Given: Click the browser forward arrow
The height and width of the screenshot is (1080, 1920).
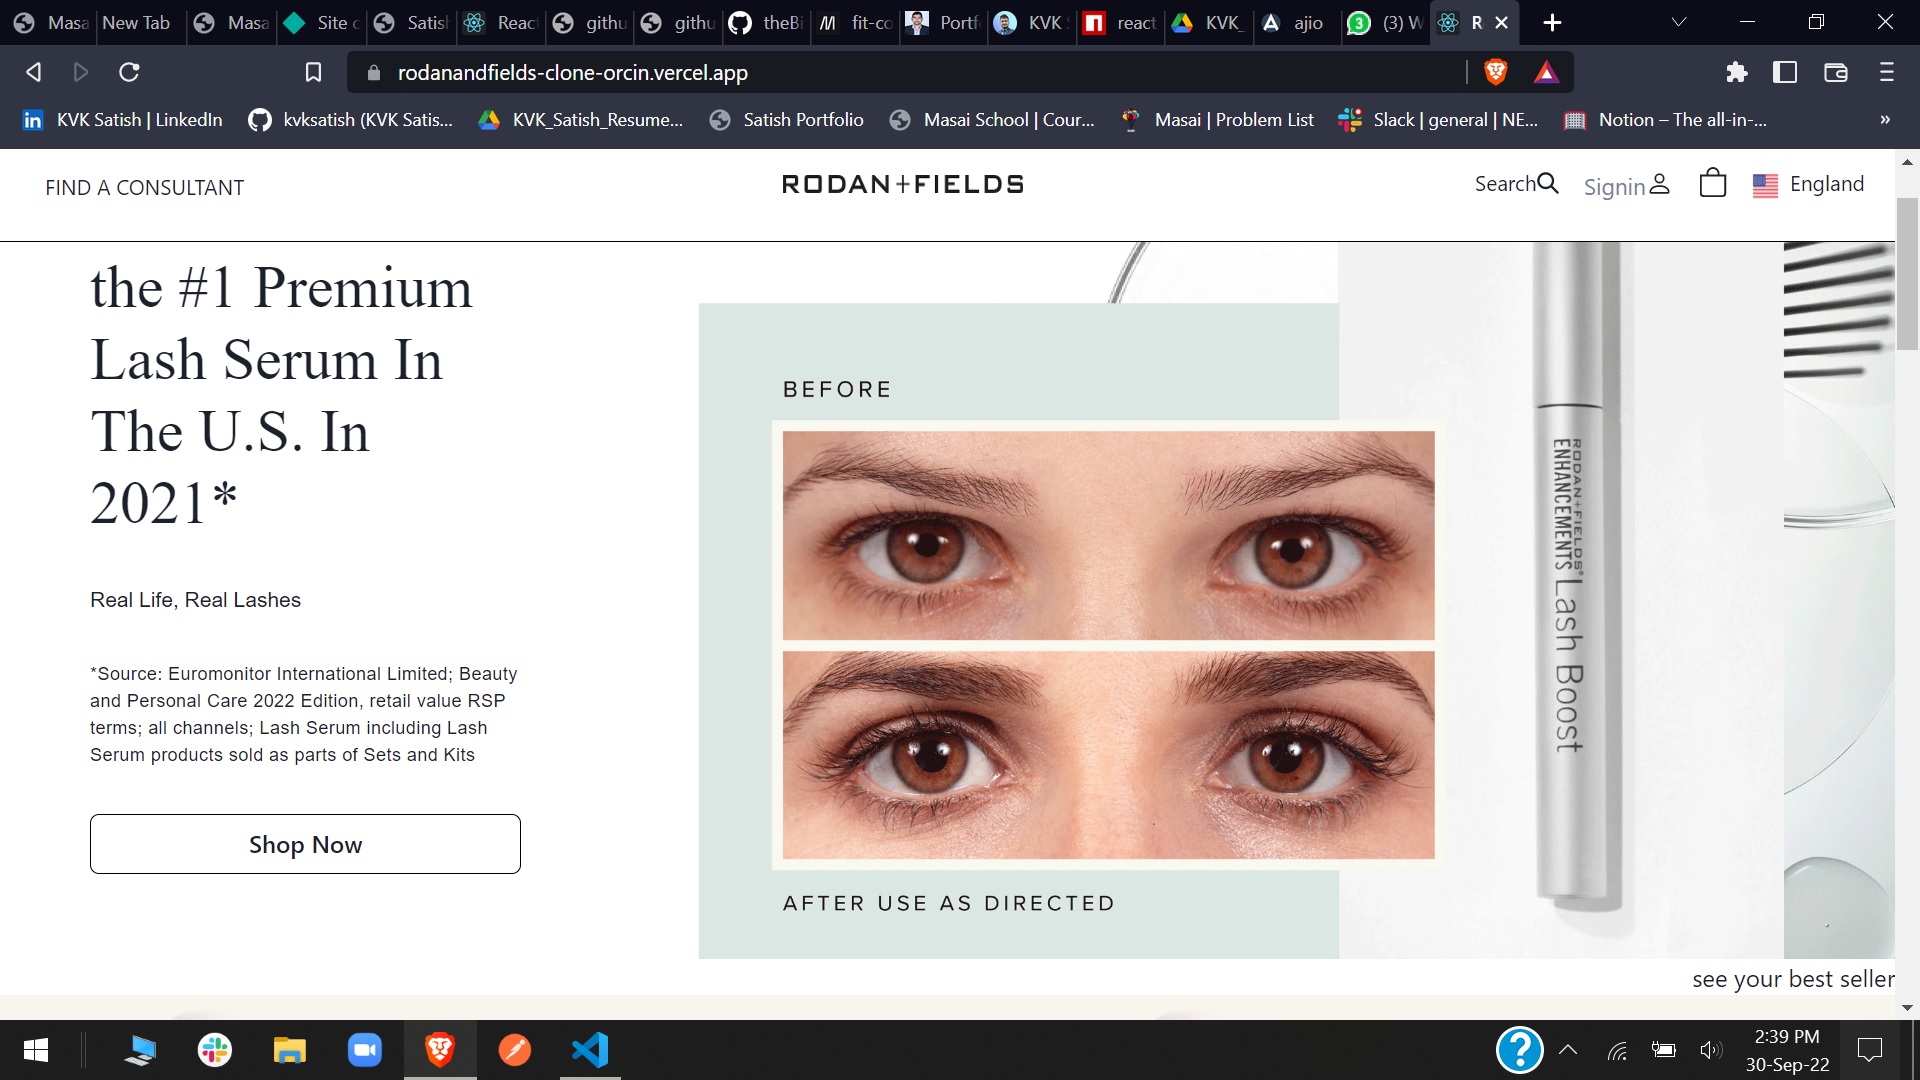Looking at the screenshot, I should pos(81,72).
